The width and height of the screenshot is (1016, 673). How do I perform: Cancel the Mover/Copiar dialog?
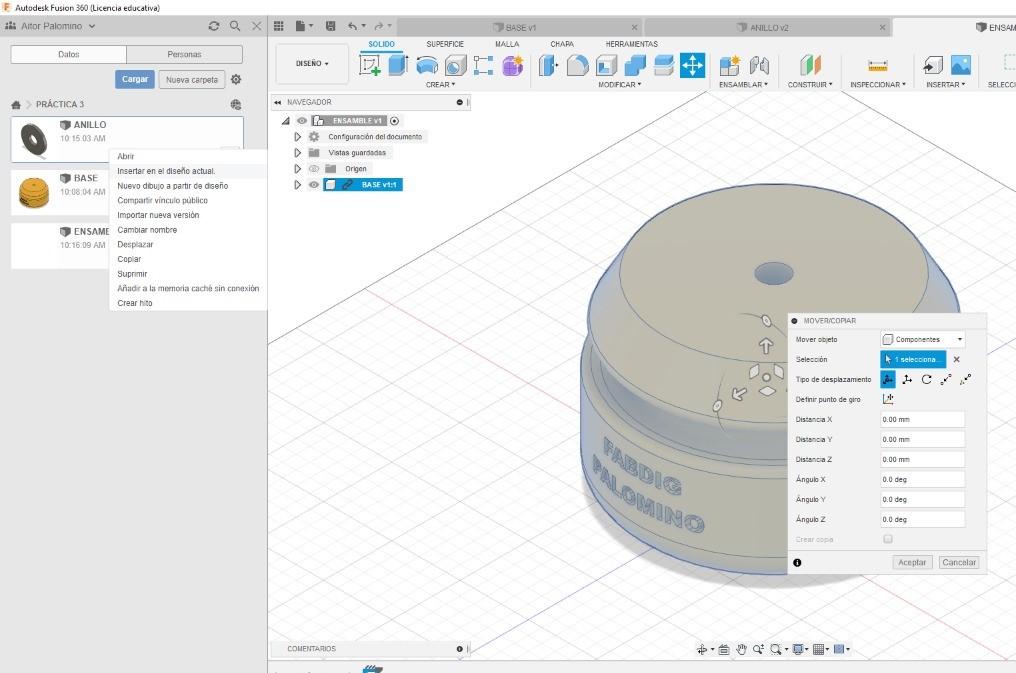tap(959, 562)
